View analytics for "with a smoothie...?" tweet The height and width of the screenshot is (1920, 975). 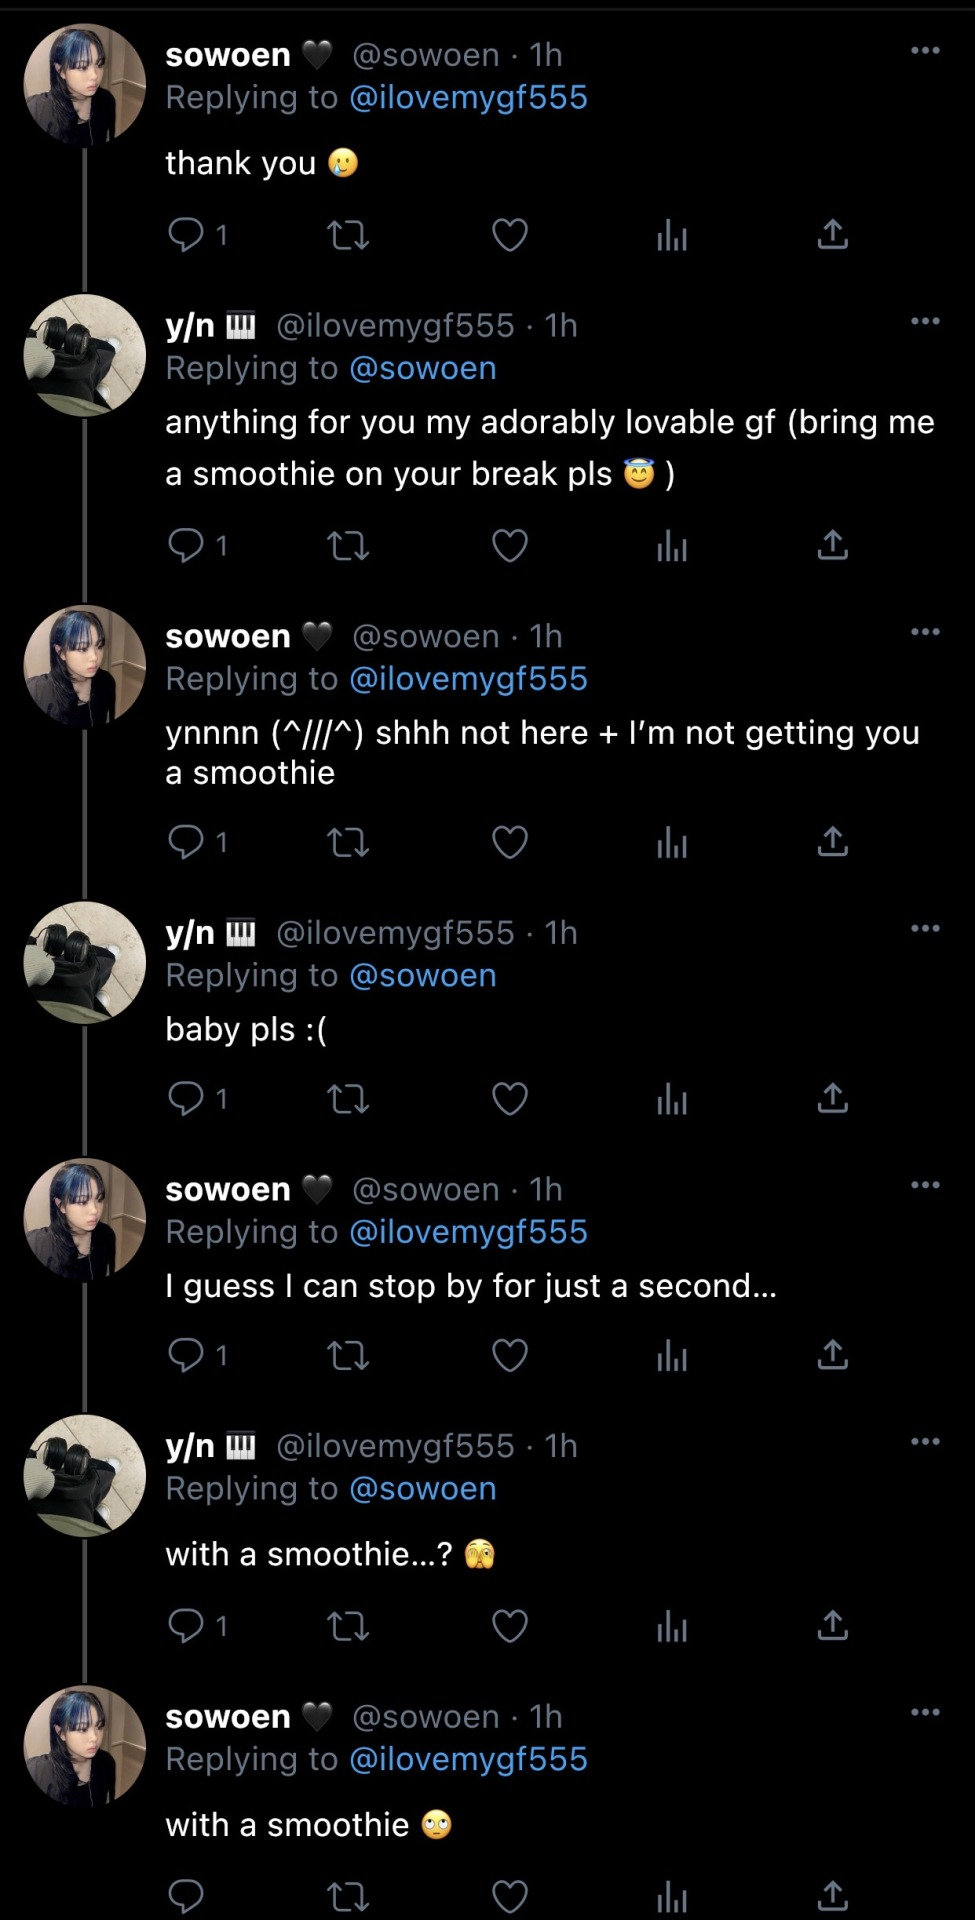tap(671, 1626)
